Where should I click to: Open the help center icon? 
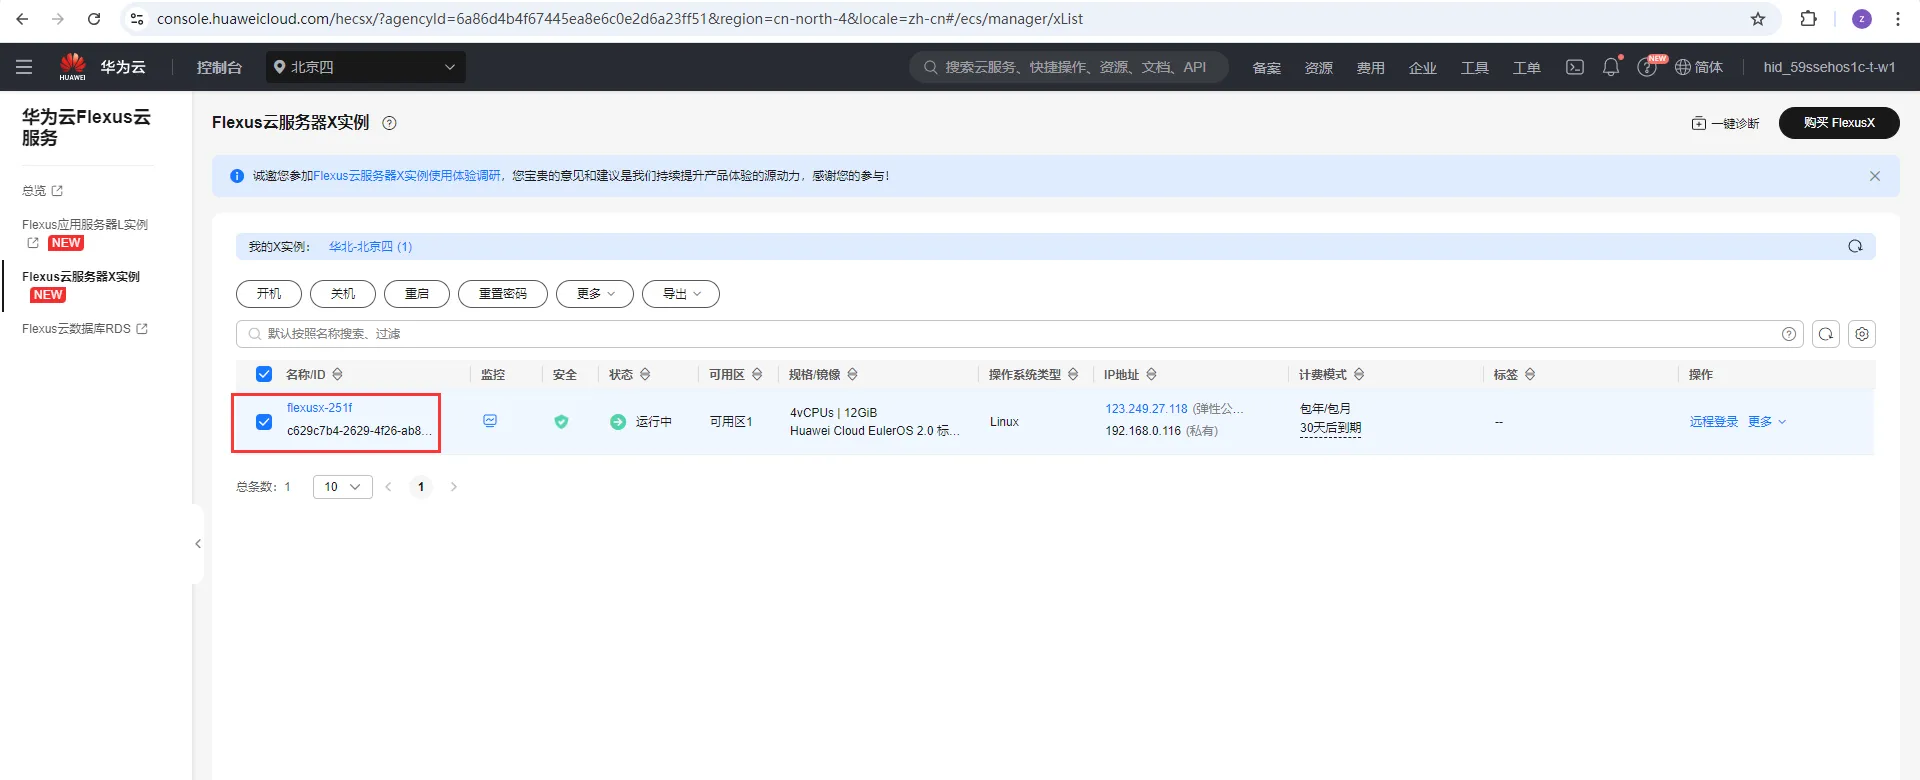pos(1646,67)
